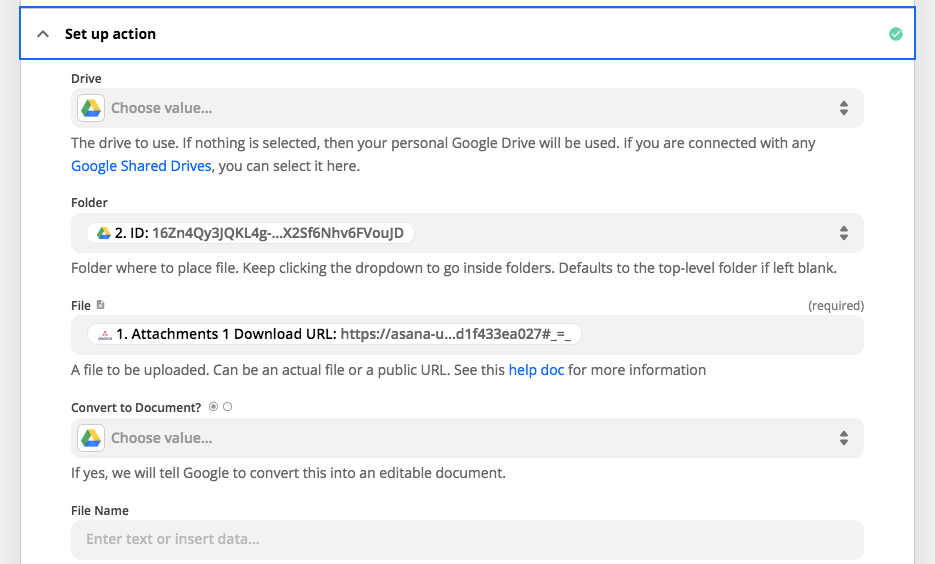Click the Set up action header title
This screenshot has height=564, width=935.
tap(110, 34)
